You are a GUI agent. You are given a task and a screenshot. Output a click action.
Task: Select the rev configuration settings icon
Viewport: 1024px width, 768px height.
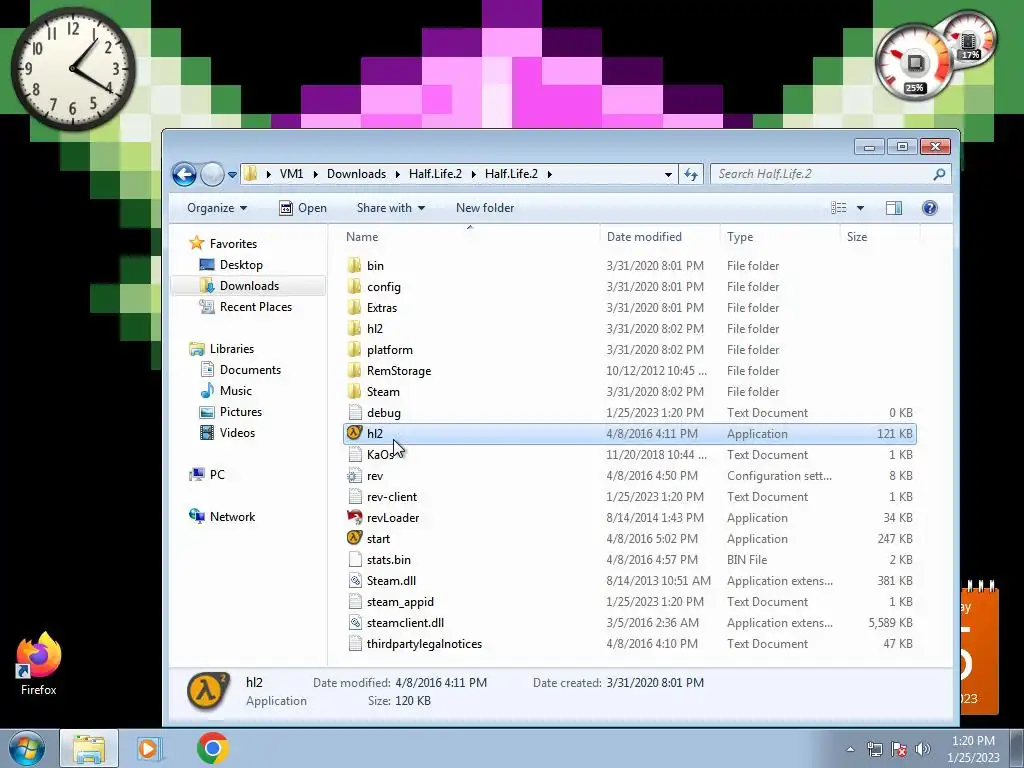click(x=355, y=475)
